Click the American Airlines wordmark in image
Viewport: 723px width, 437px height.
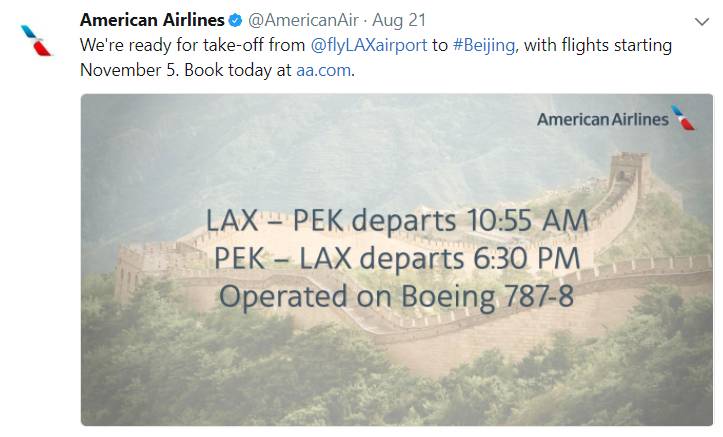602,120
